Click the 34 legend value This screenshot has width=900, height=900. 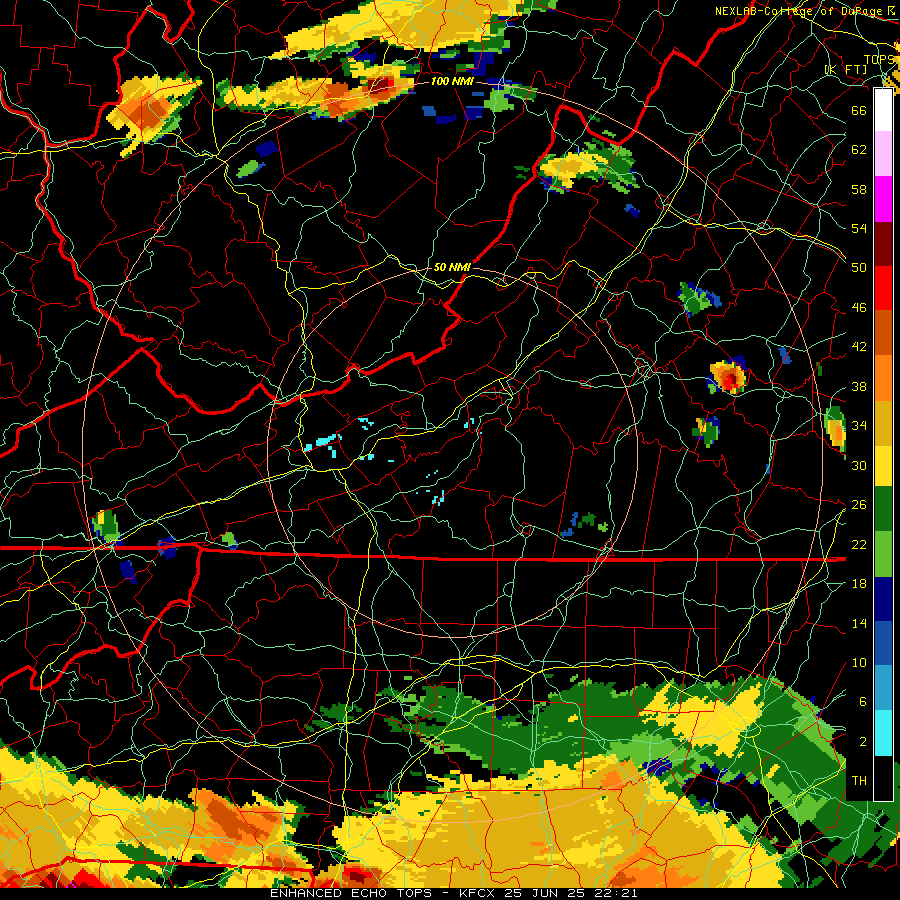click(859, 425)
